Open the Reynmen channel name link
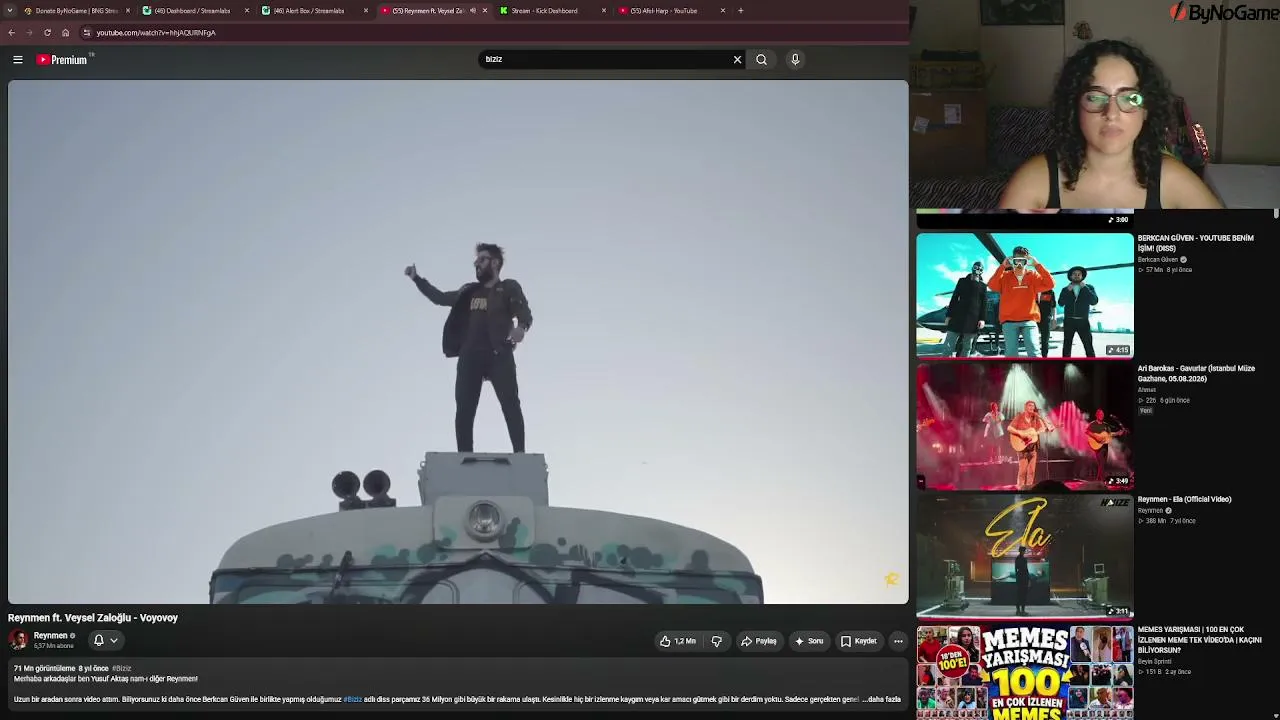Screen dimensions: 1280x720 [50, 636]
